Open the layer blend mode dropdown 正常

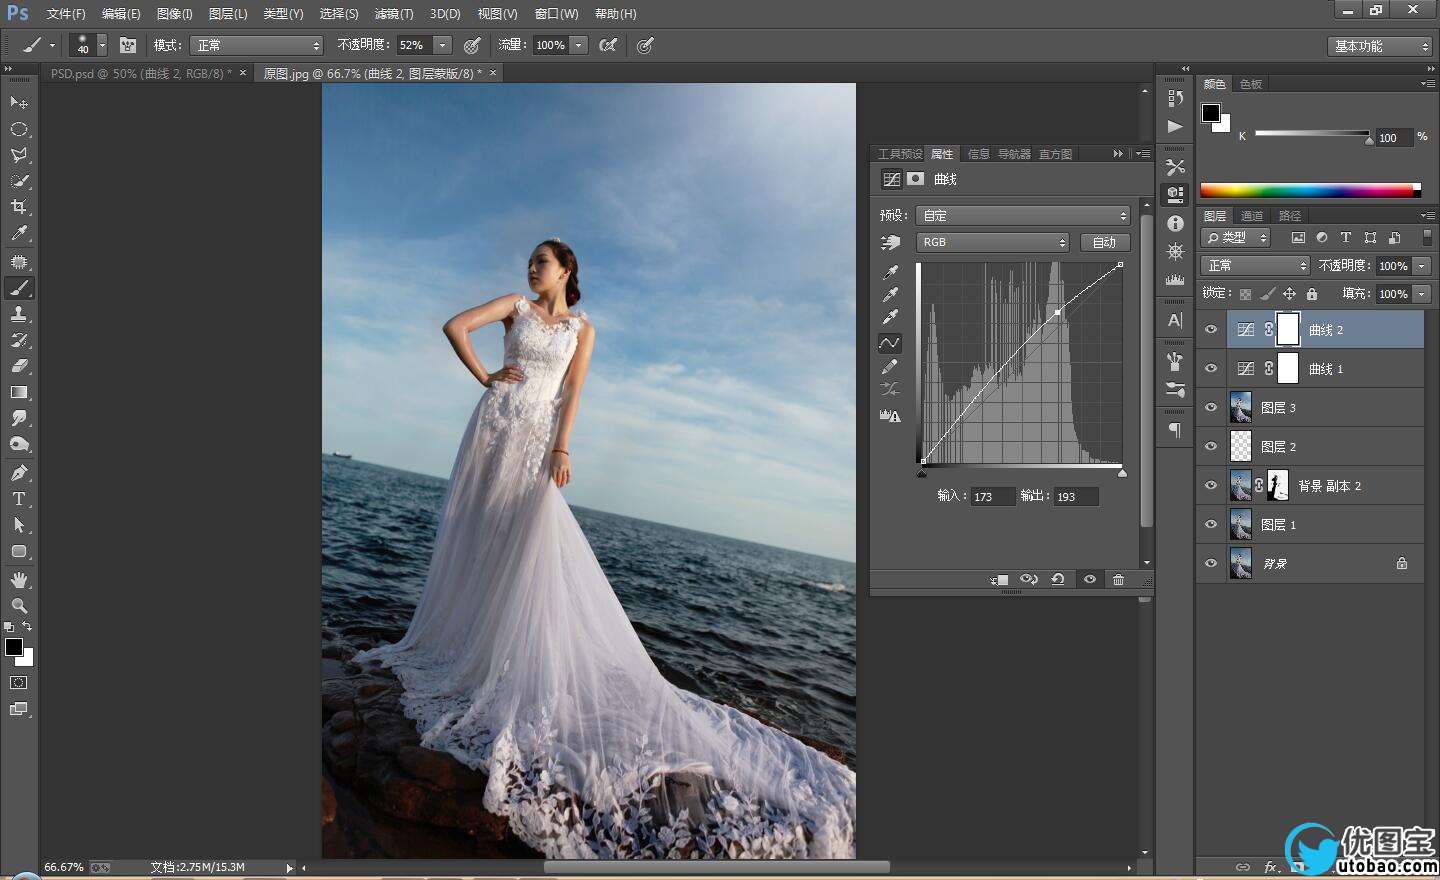click(x=1255, y=265)
